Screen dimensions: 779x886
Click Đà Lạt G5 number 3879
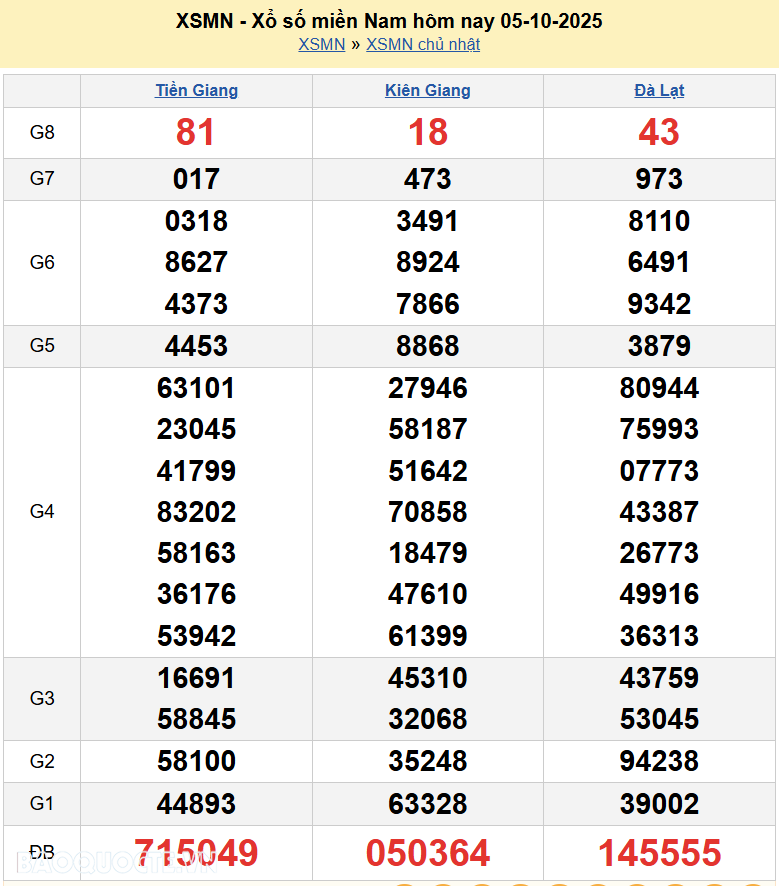click(659, 346)
